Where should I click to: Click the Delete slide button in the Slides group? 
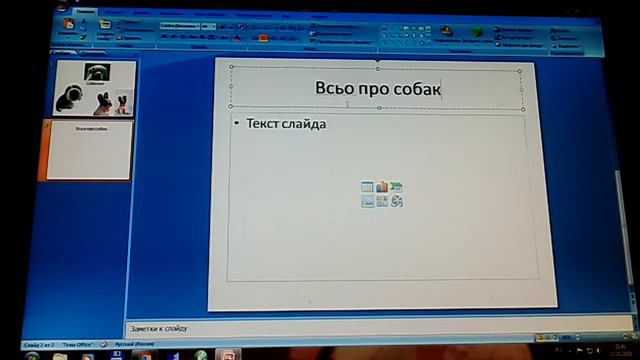(129, 38)
